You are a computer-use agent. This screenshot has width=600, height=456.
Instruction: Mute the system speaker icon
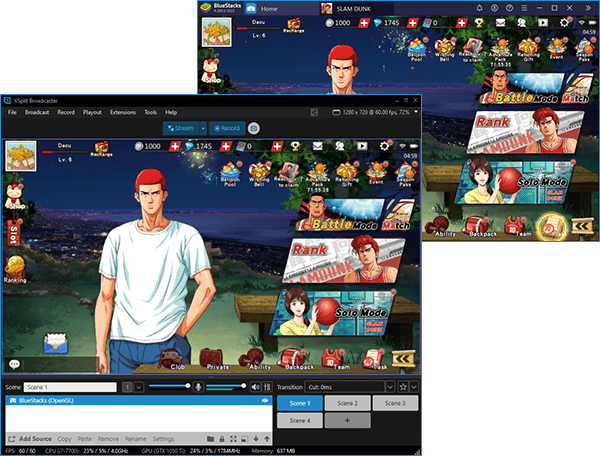(255, 387)
